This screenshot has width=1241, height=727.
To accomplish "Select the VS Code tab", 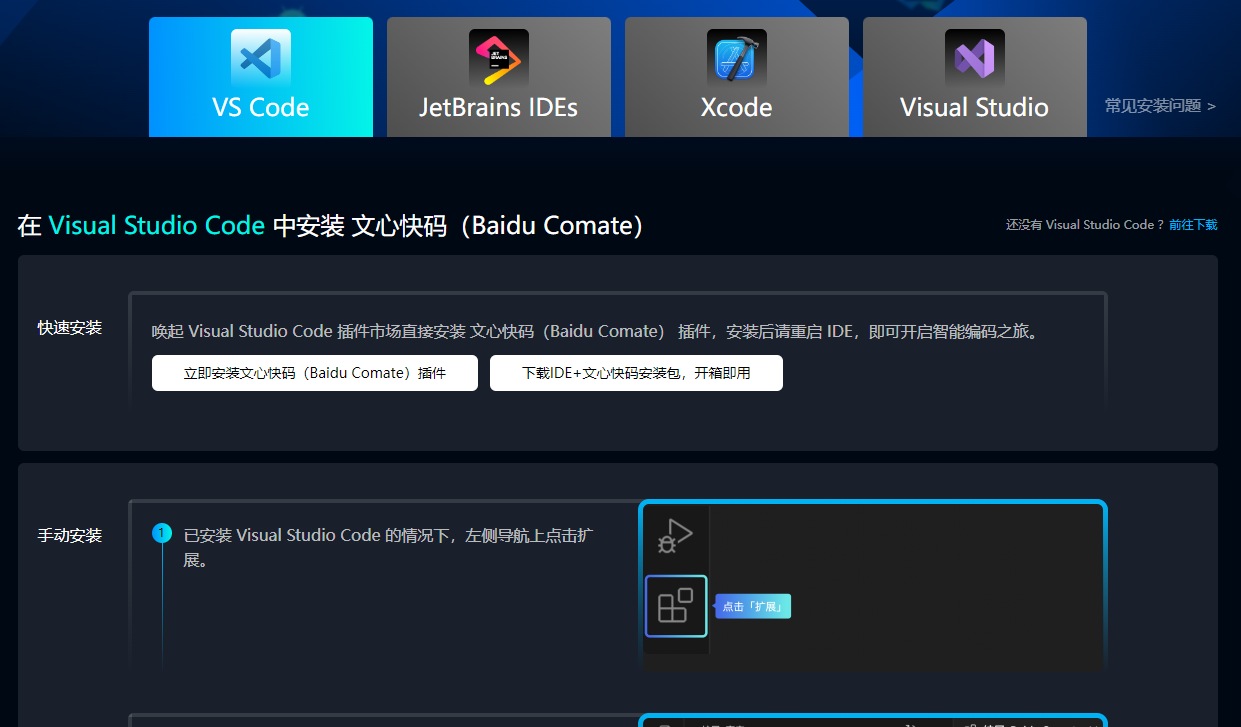I will (x=261, y=77).
